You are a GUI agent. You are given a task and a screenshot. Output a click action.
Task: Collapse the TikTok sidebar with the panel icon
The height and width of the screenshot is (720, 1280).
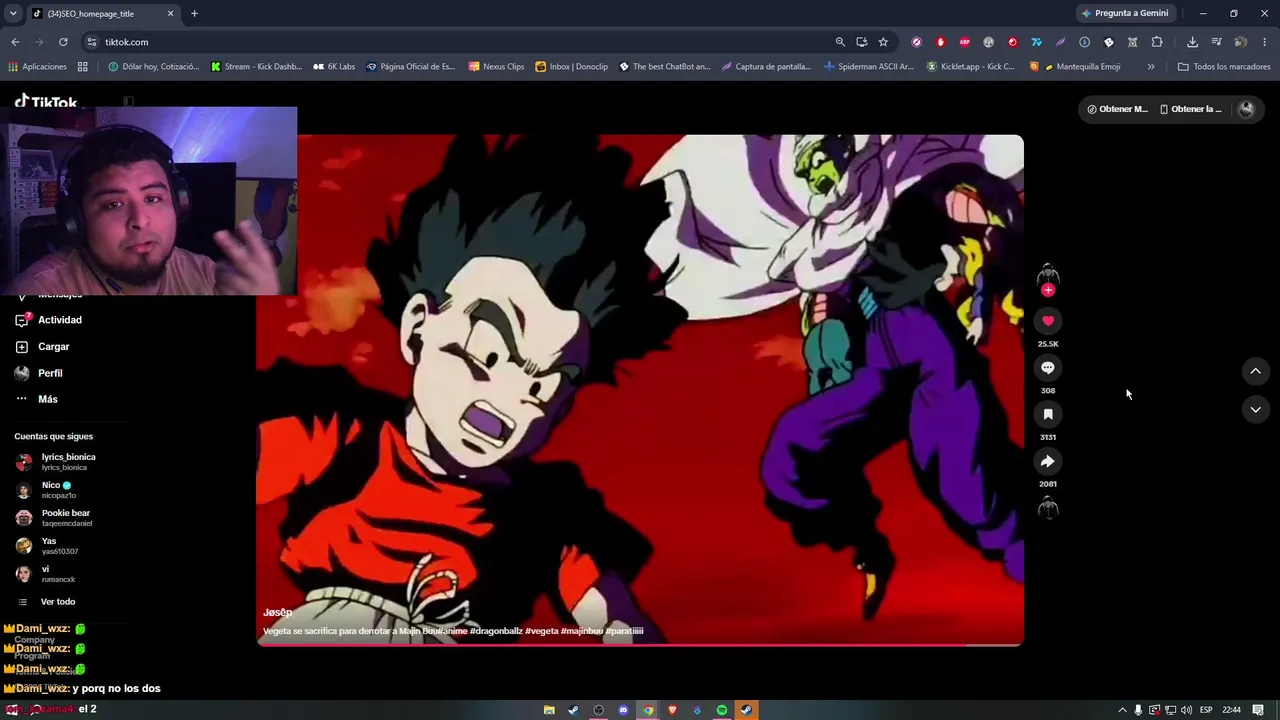pos(128,102)
